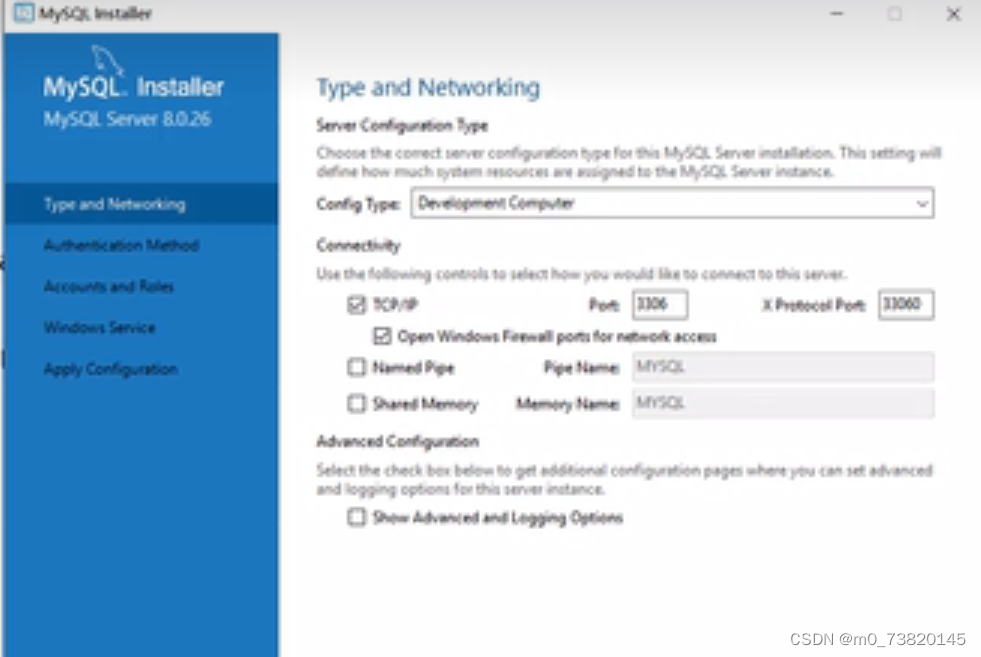Click the Connectivity section label
Image resolution: width=981 pixels, height=657 pixels.
coord(358,245)
